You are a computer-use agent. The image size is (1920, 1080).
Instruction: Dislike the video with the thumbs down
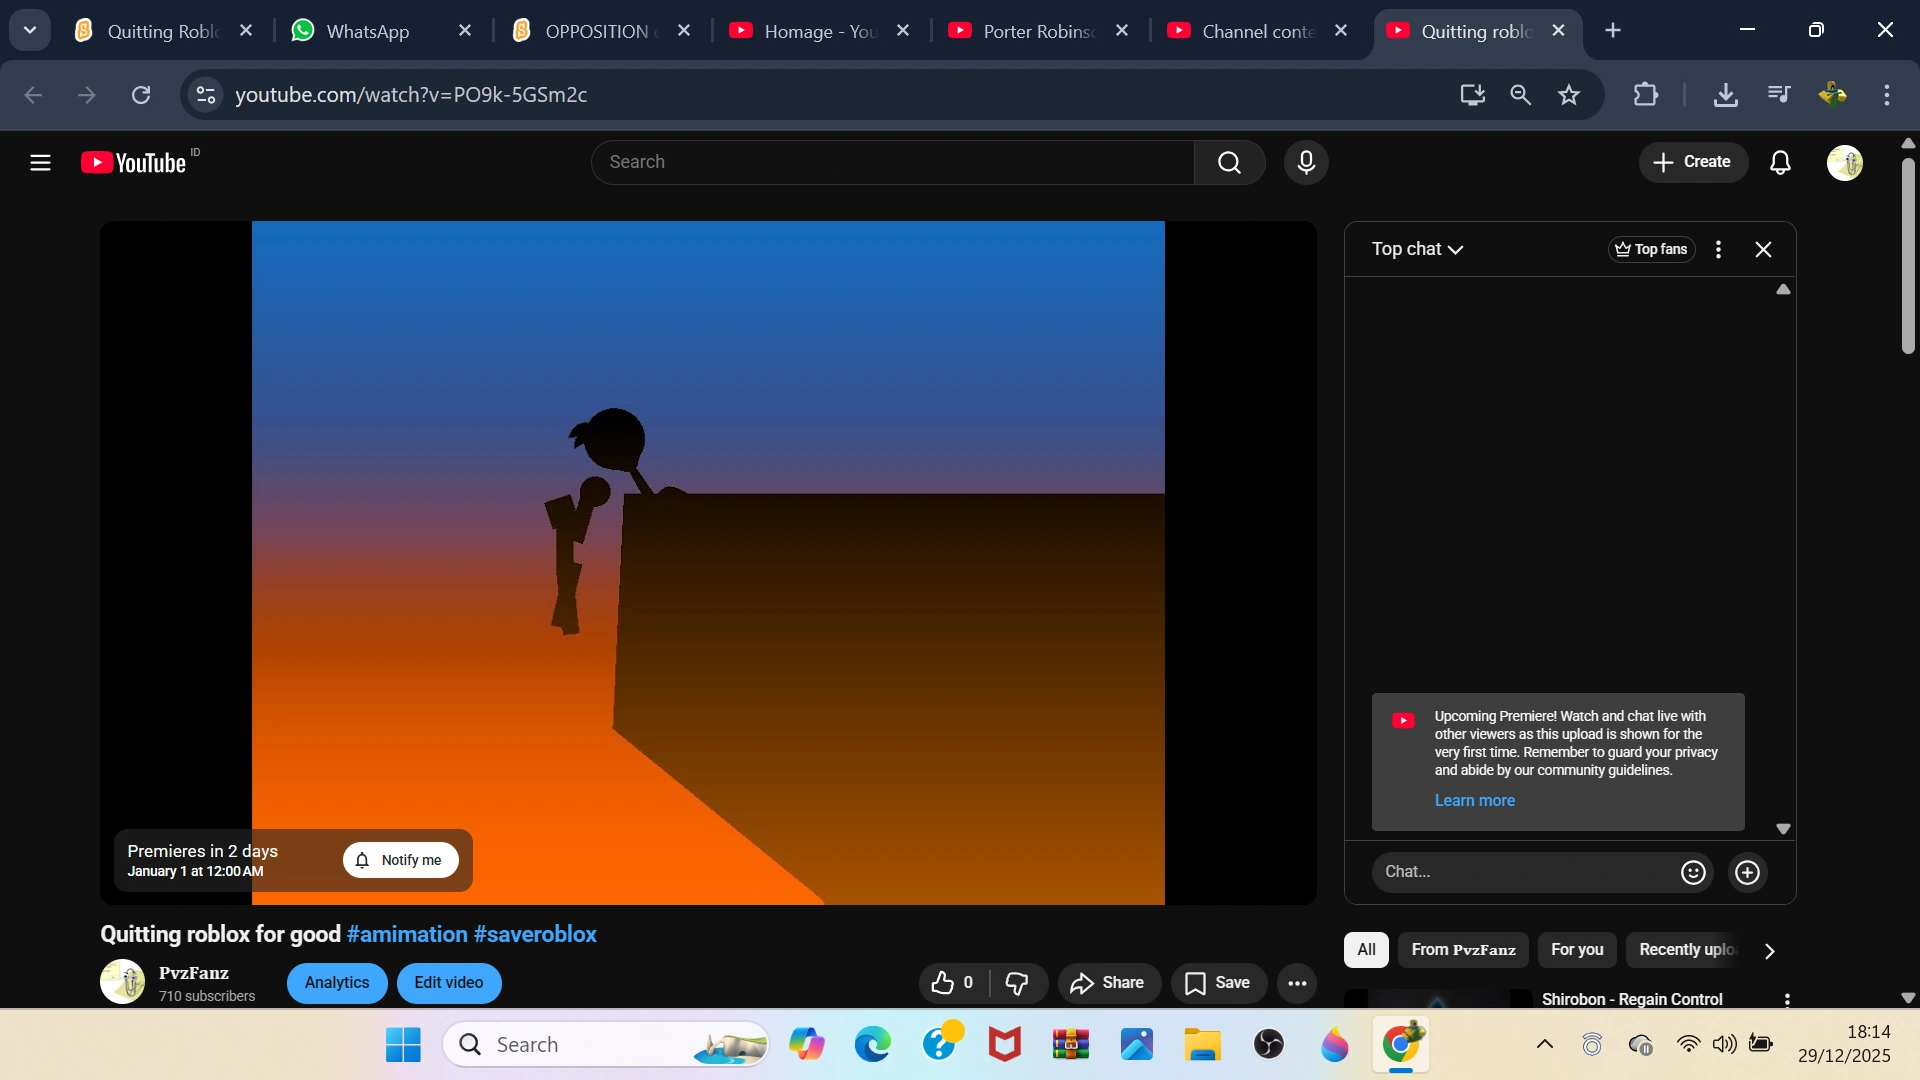1017,983
